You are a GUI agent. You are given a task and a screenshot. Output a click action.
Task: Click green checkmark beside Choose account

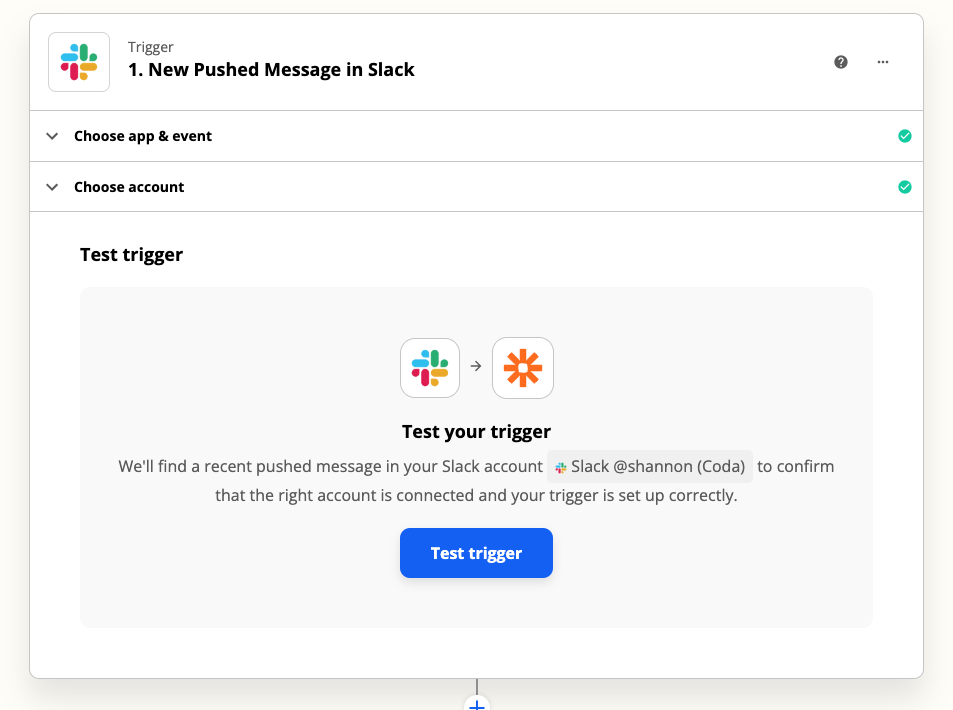(x=905, y=187)
